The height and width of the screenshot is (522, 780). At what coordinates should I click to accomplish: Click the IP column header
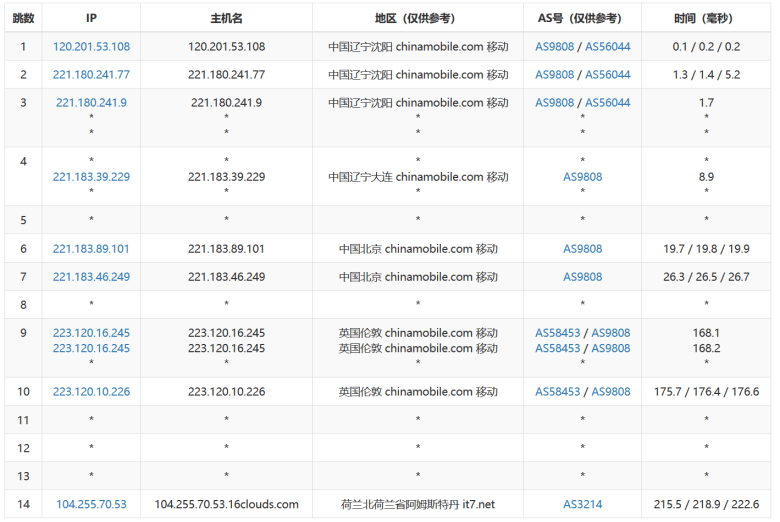(91, 18)
